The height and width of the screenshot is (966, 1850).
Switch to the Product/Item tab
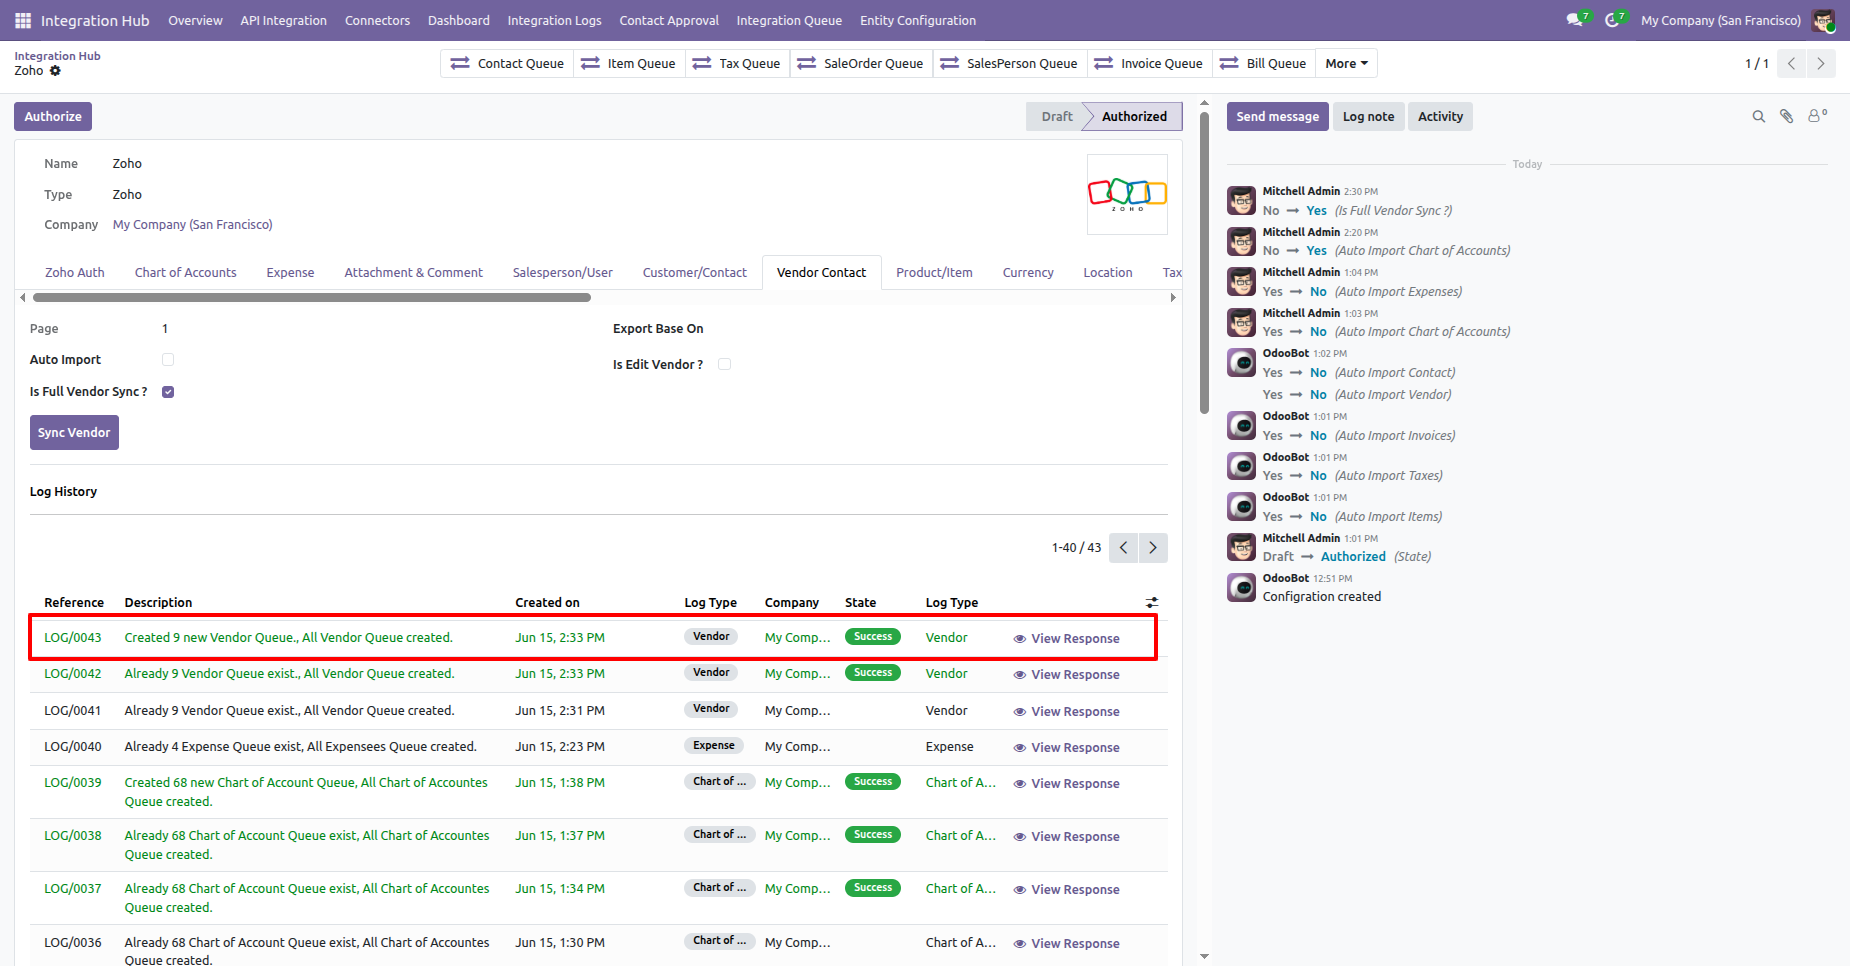coord(934,273)
